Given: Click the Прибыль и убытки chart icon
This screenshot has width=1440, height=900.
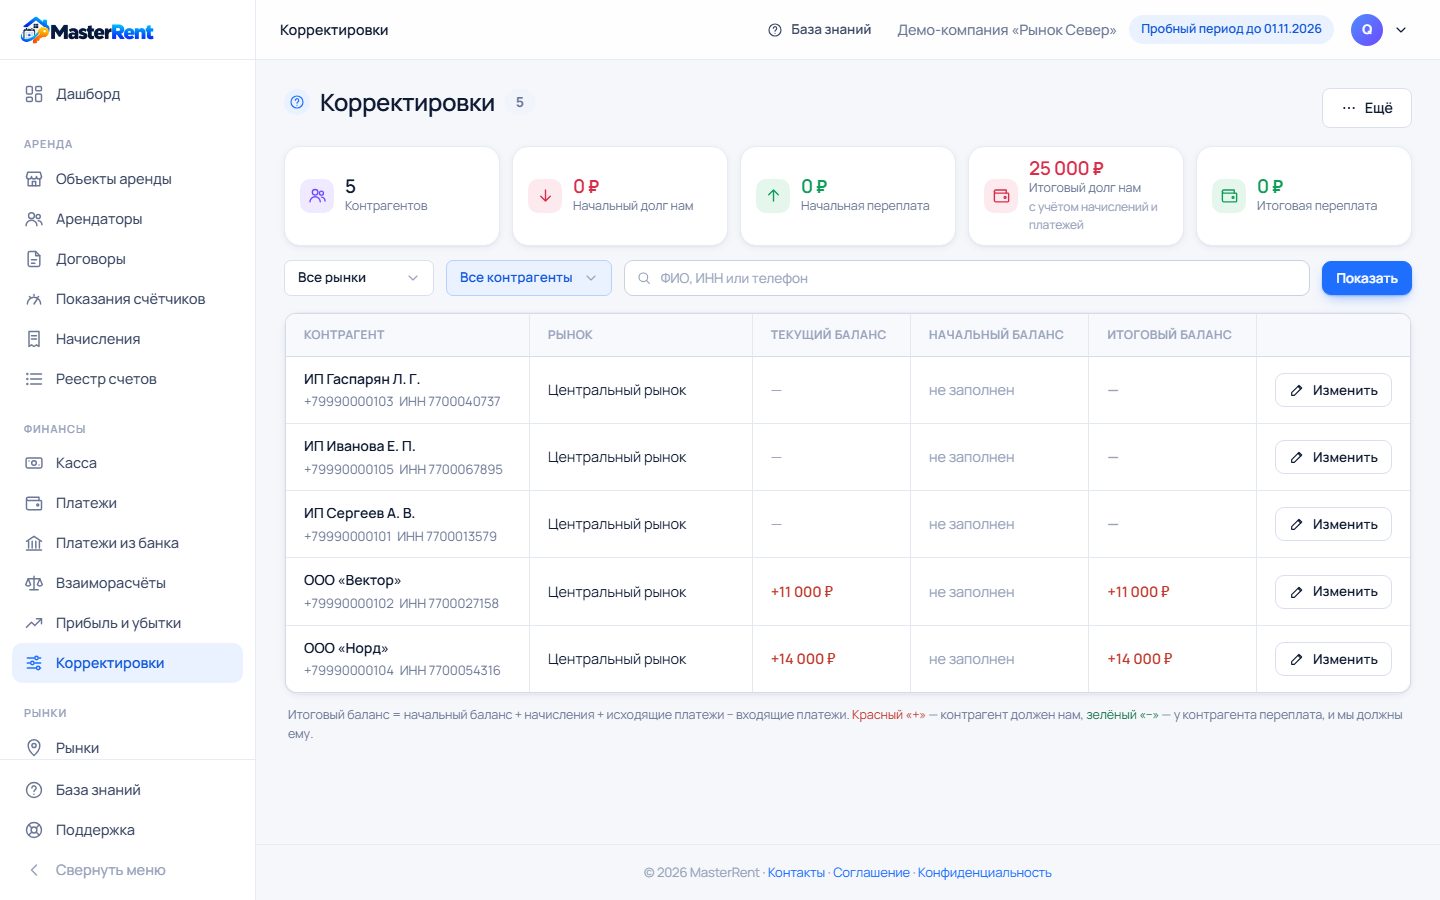Looking at the screenshot, I should pos(34,623).
